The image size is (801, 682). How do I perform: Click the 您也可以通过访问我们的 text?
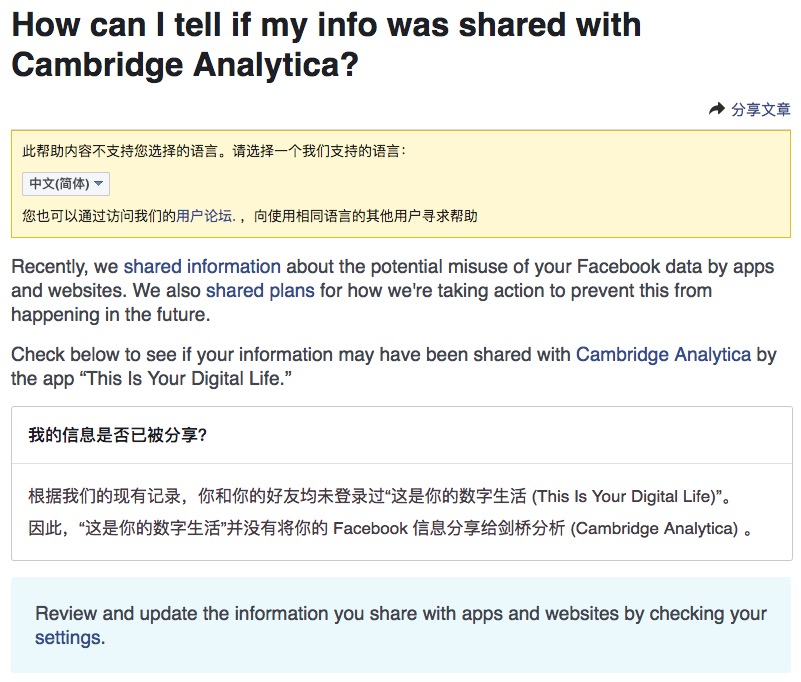pyautogui.click(x=99, y=215)
